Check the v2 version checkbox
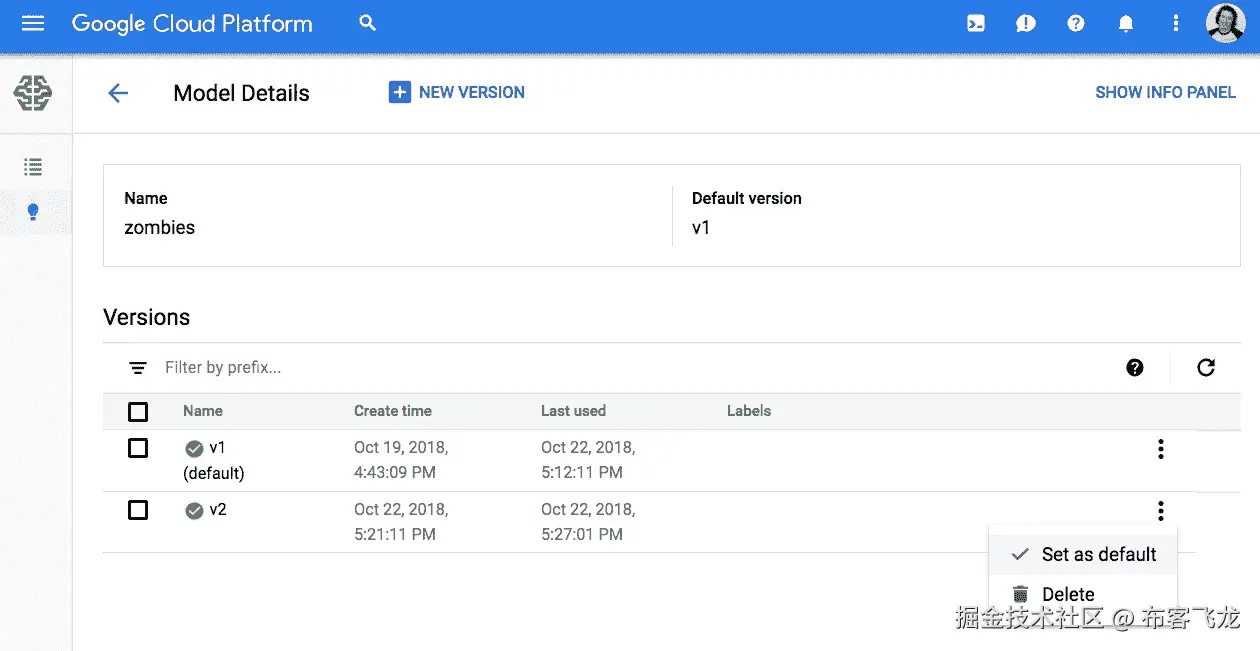Viewport: 1260px width, 651px height. click(138, 510)
